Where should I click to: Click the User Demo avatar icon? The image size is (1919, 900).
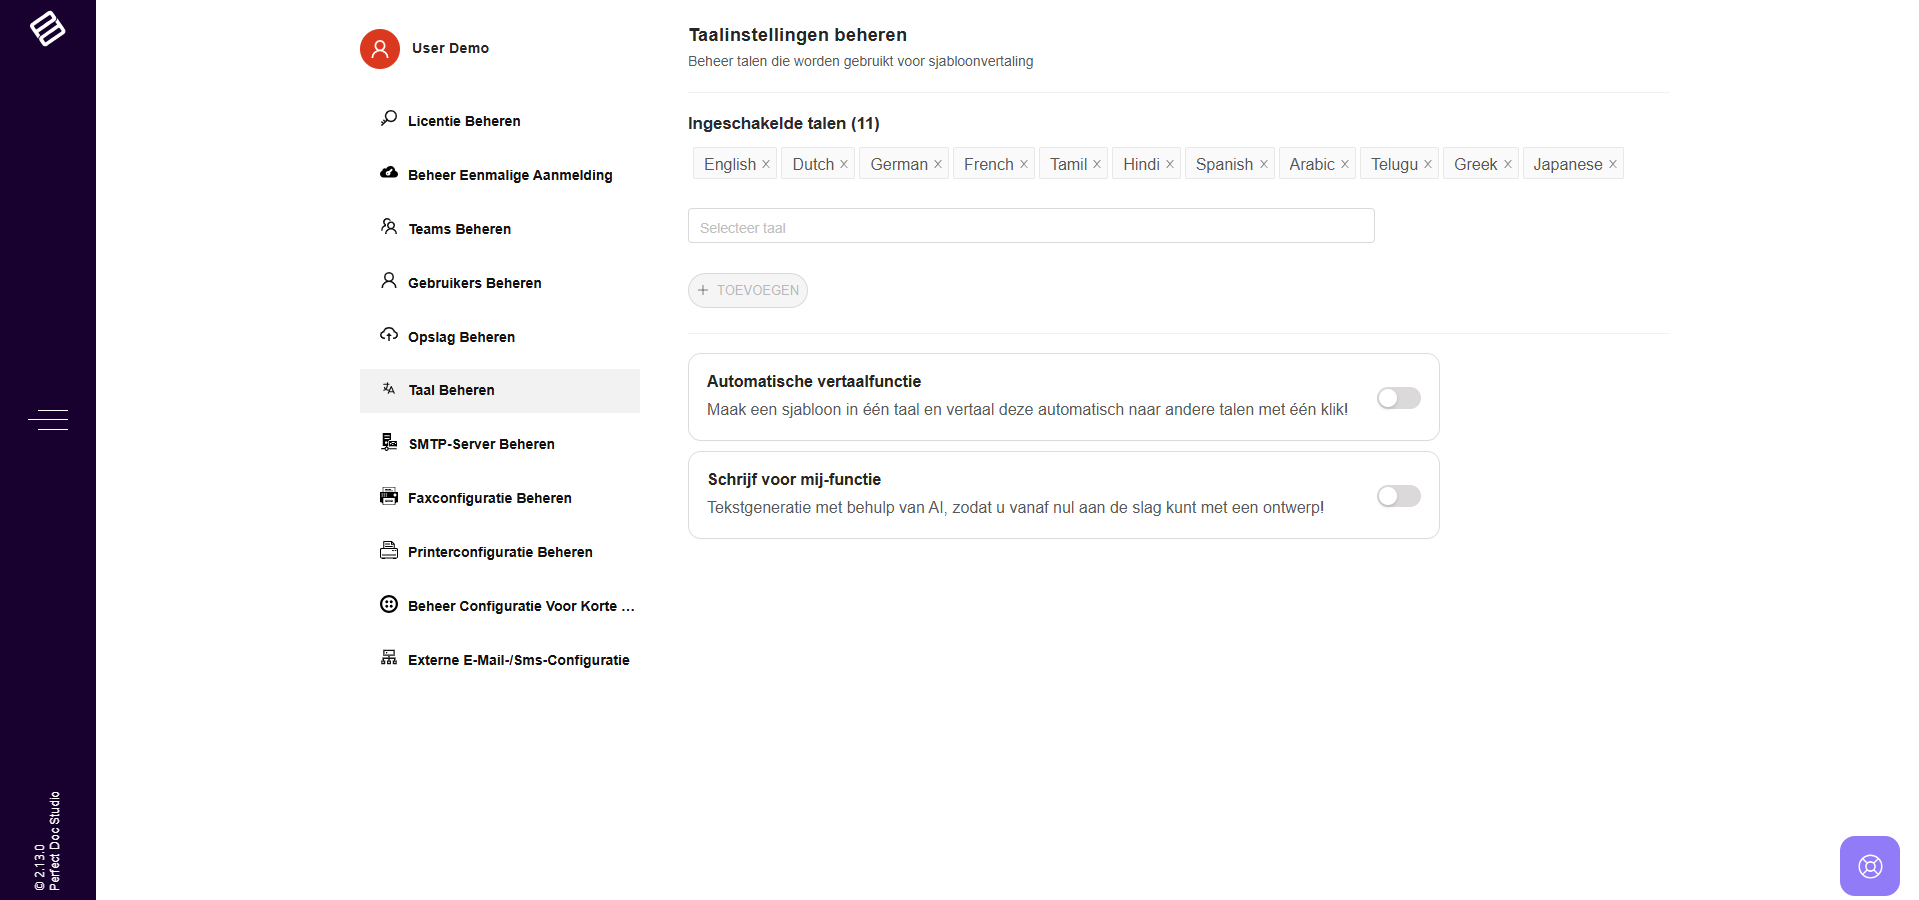click(380, 49)
